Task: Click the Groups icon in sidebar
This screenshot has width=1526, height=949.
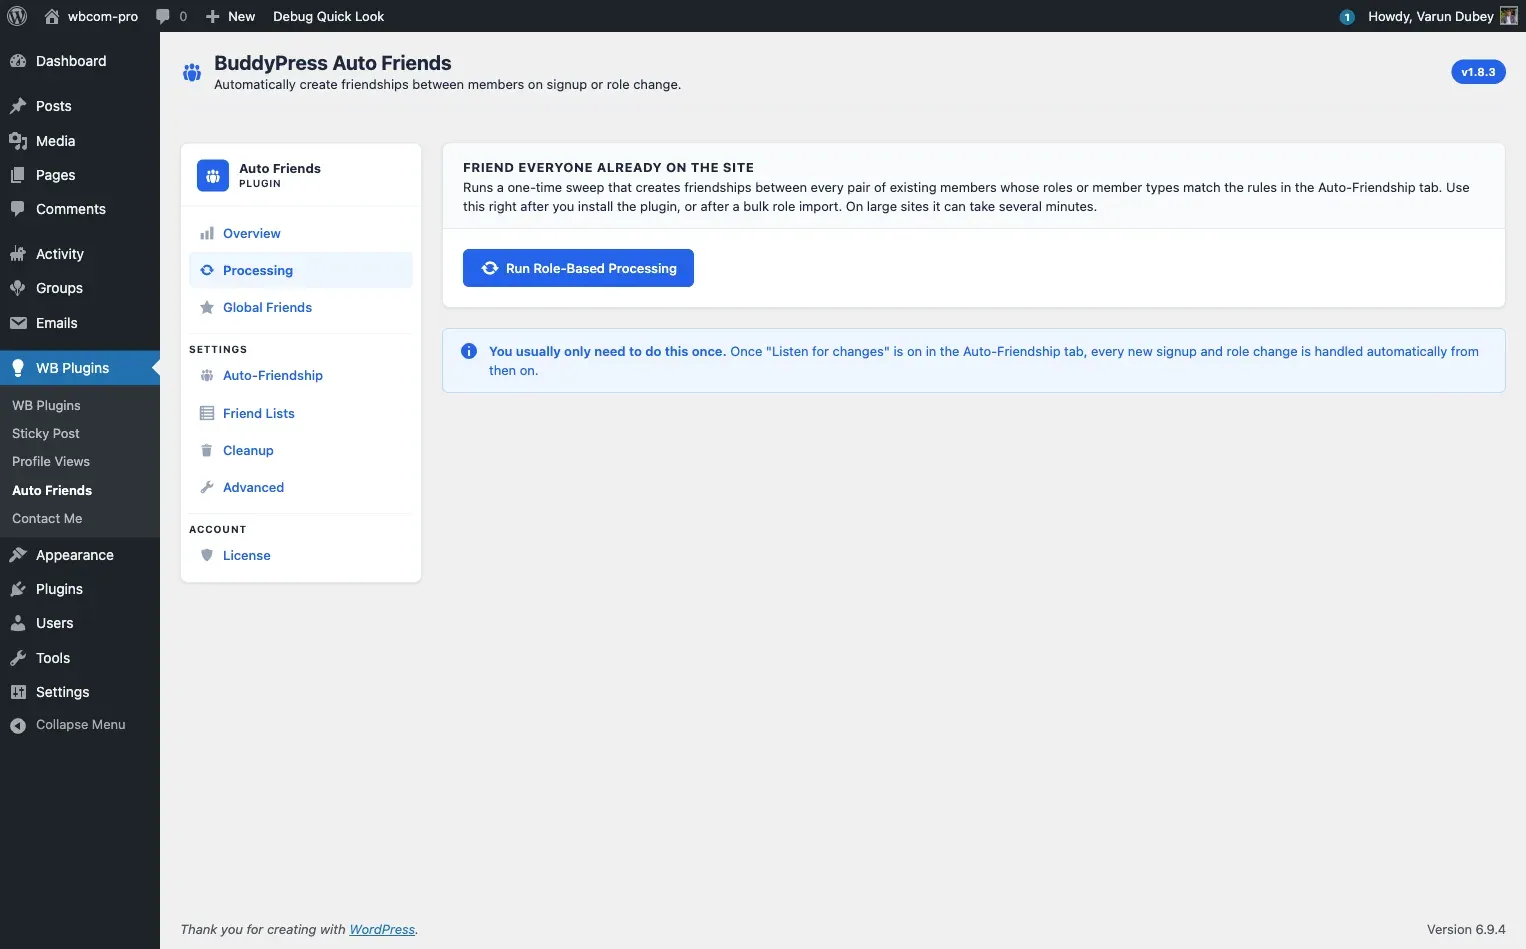Action: tap(18, 288)
